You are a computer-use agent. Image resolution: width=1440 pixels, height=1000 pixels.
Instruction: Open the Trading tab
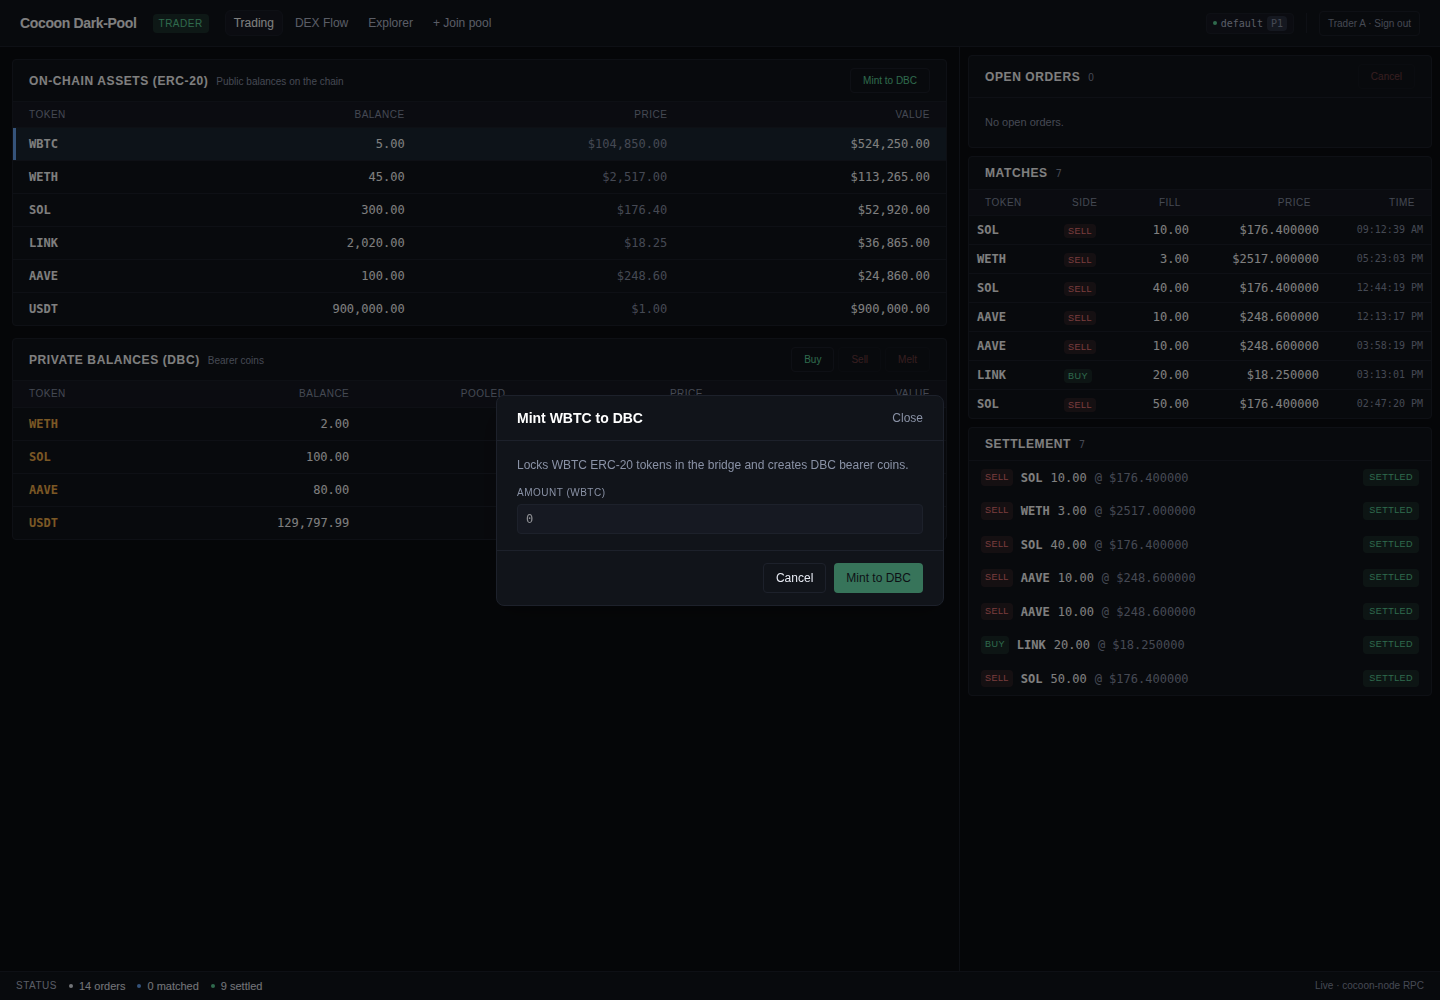254,23
